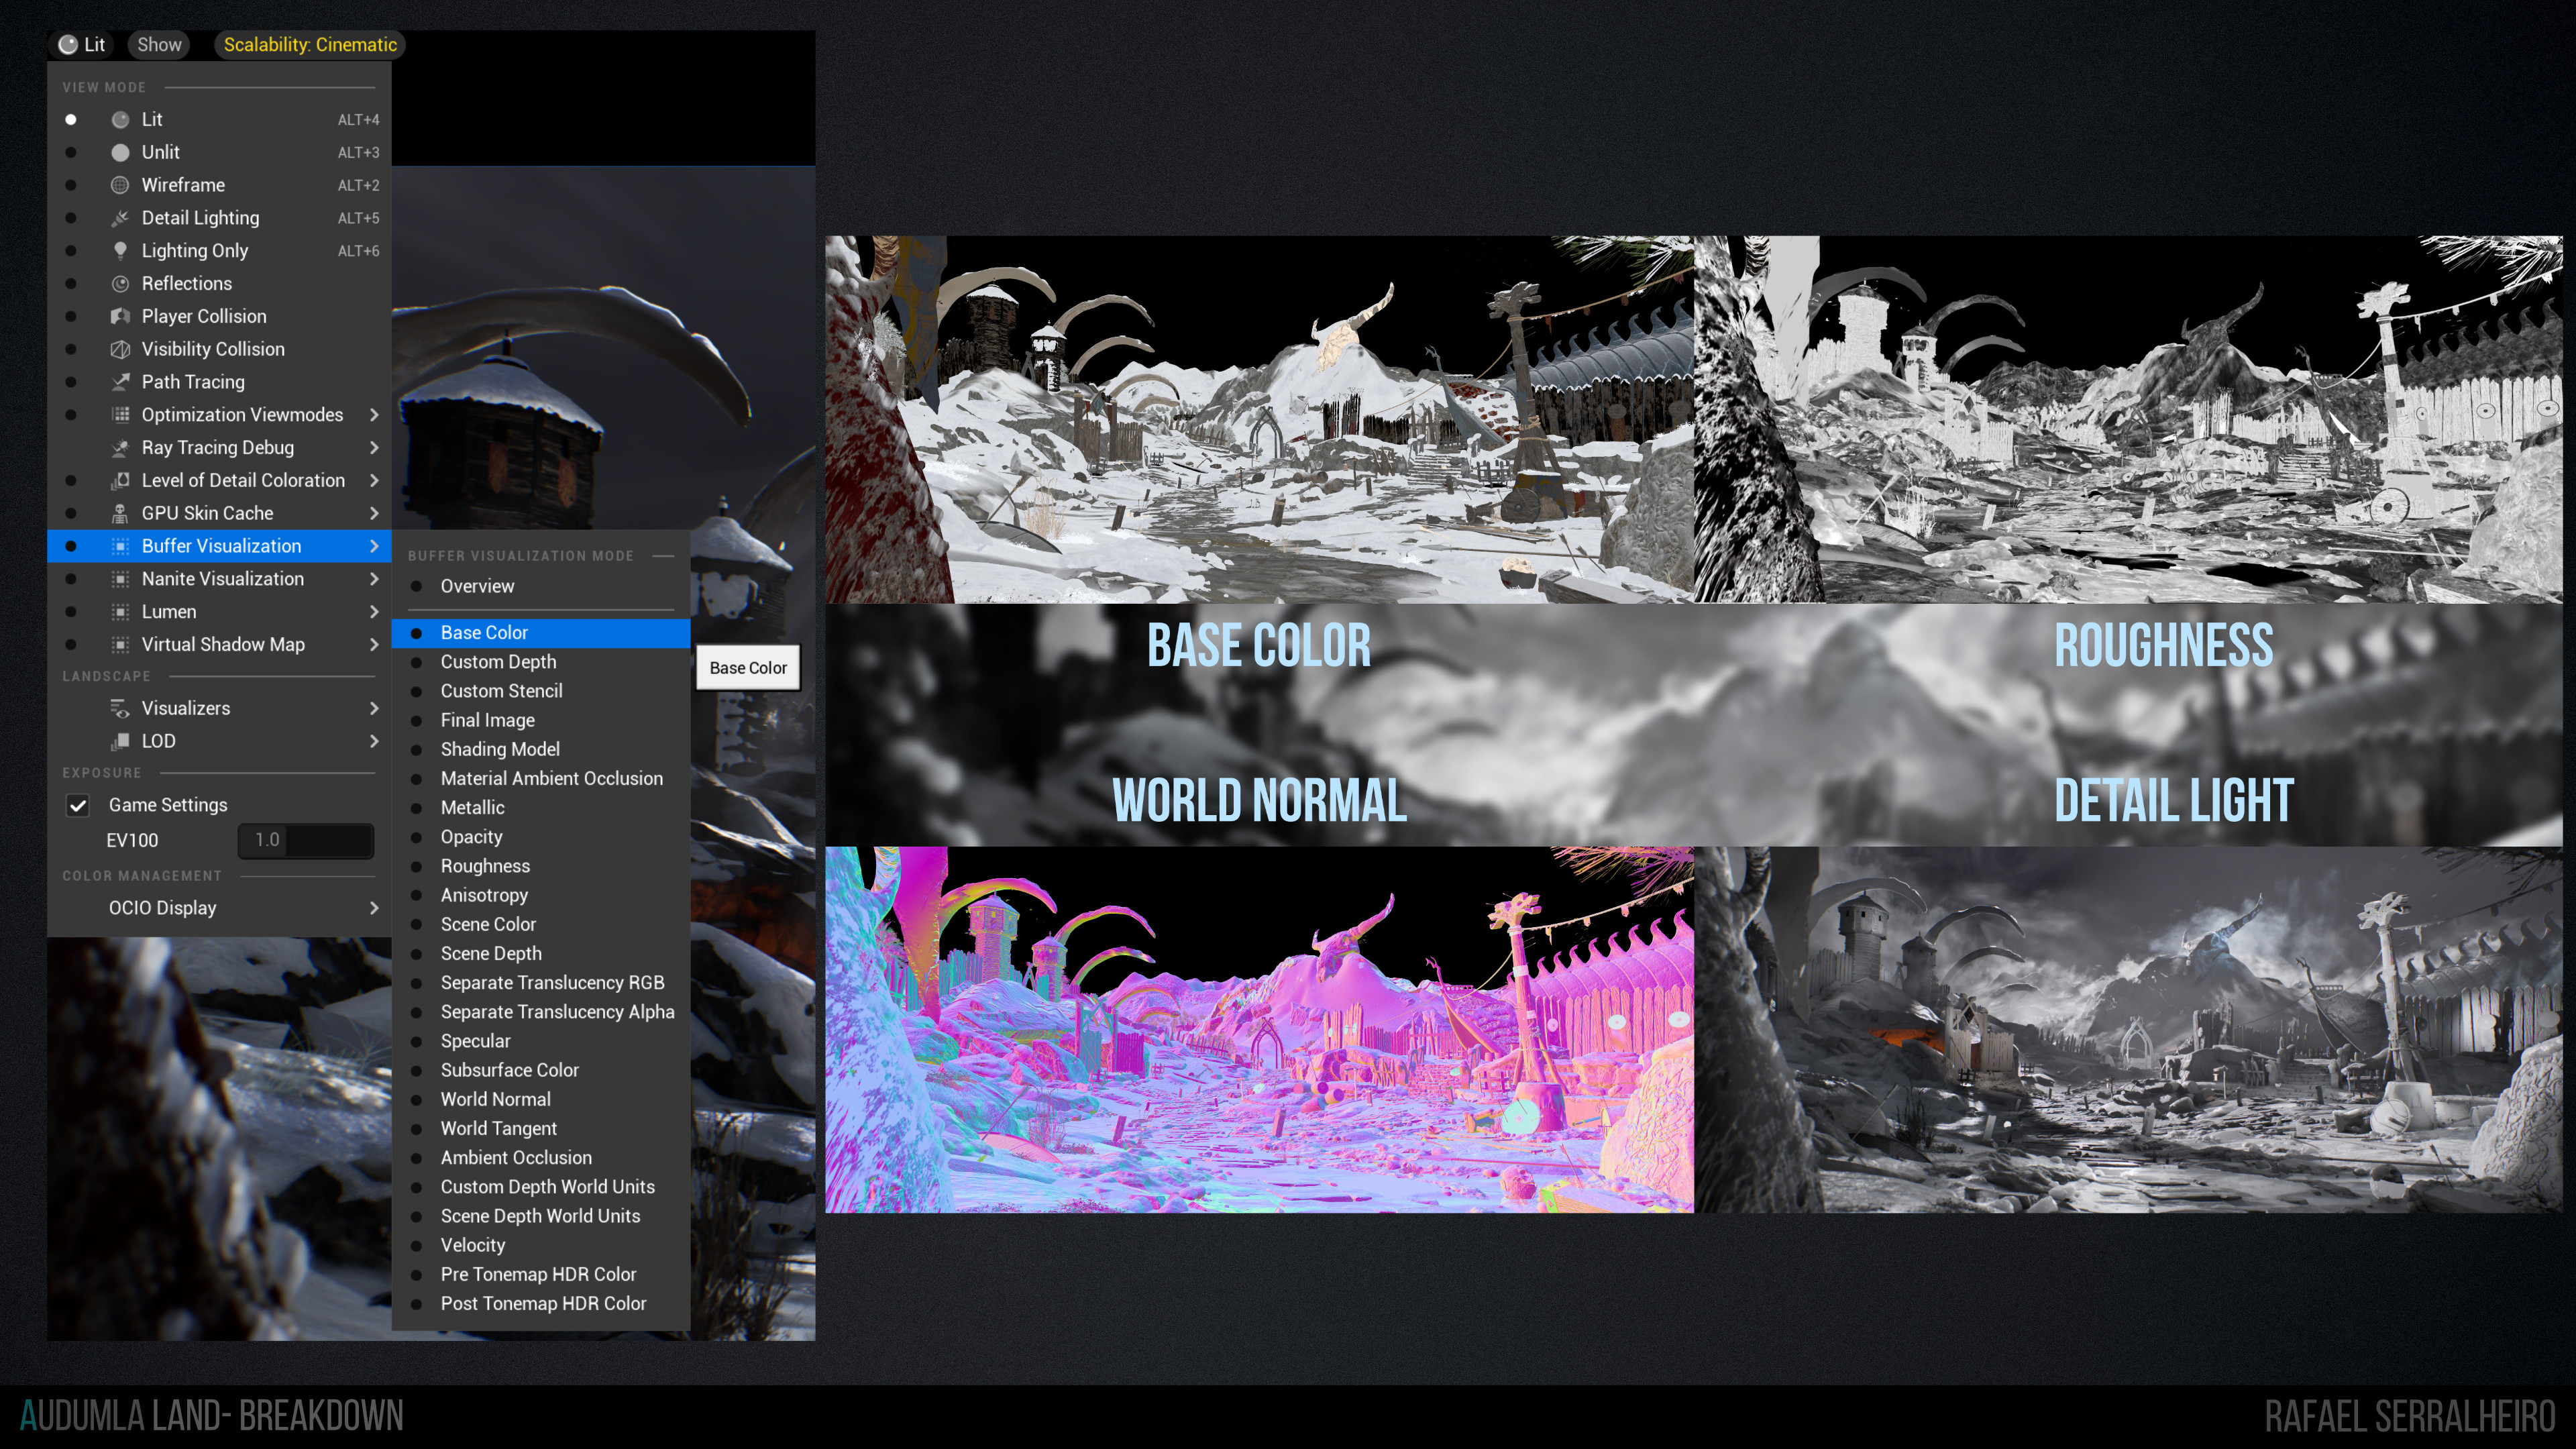Click the Lumen icon
The width and height of the screenshot is (2576, 1449).
120,612
